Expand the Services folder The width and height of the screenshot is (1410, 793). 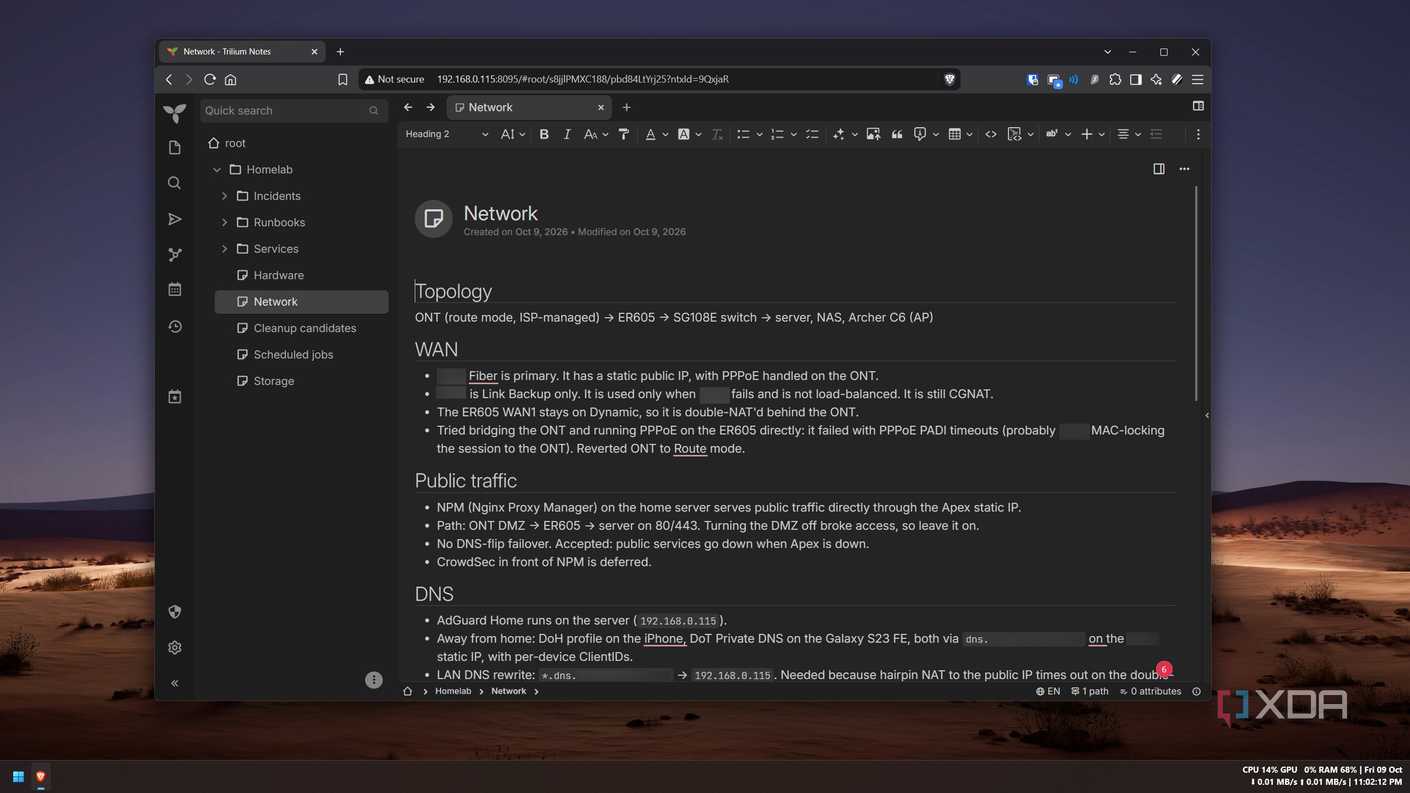[x=224, y=249]
